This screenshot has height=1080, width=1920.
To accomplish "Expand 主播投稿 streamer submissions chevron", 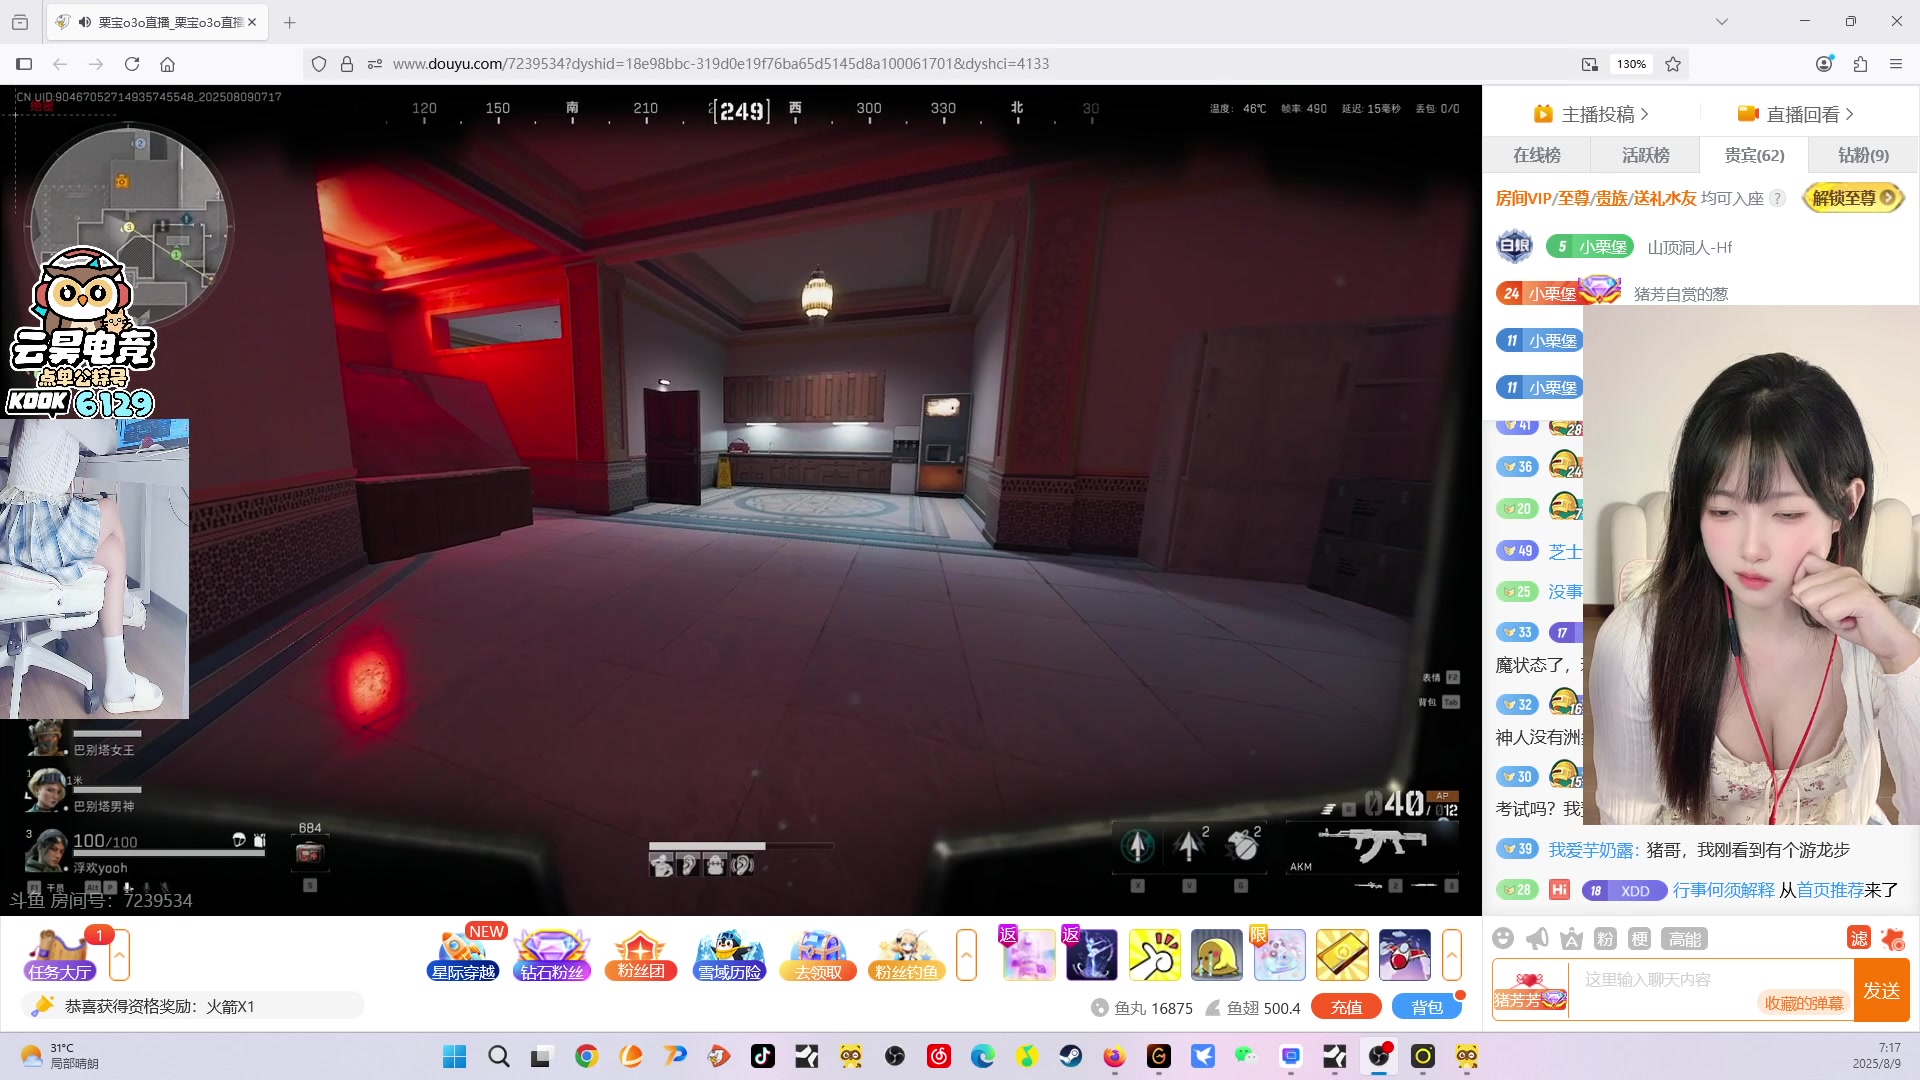I will tap(1644, 114).
